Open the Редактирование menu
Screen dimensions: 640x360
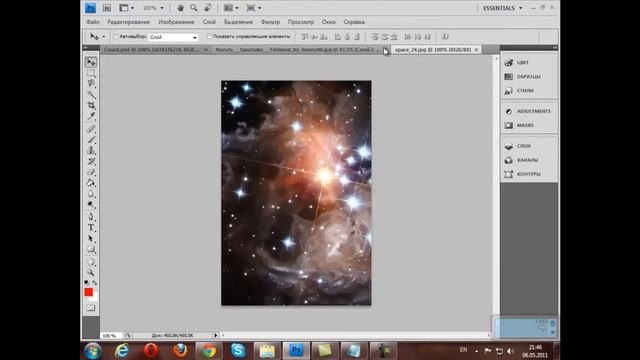128,22
